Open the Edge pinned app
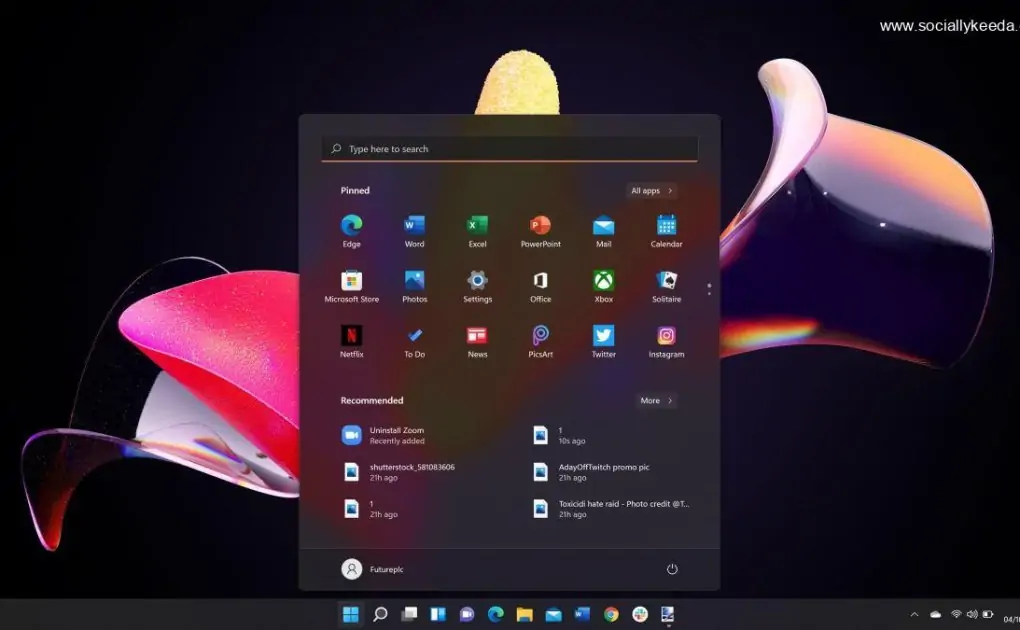This screenshot has width=1020, height=630. click(x=351, y=231)
